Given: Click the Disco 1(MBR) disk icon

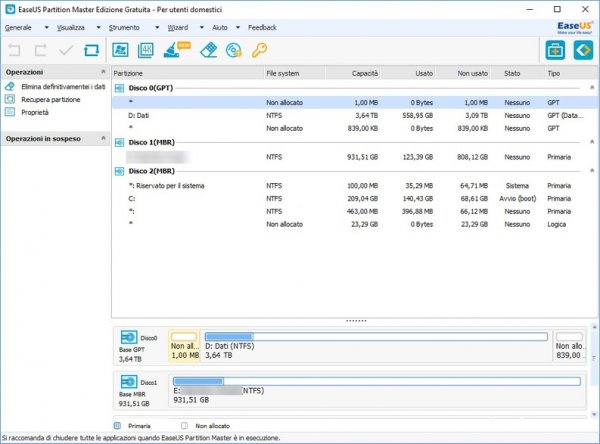Looking at the screenshot, I should pos(119,143).
